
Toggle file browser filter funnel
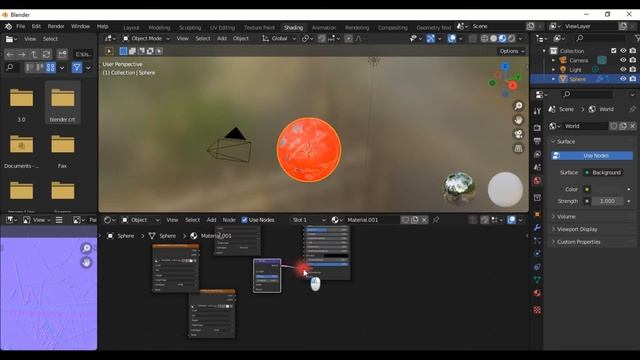(77, 68)
